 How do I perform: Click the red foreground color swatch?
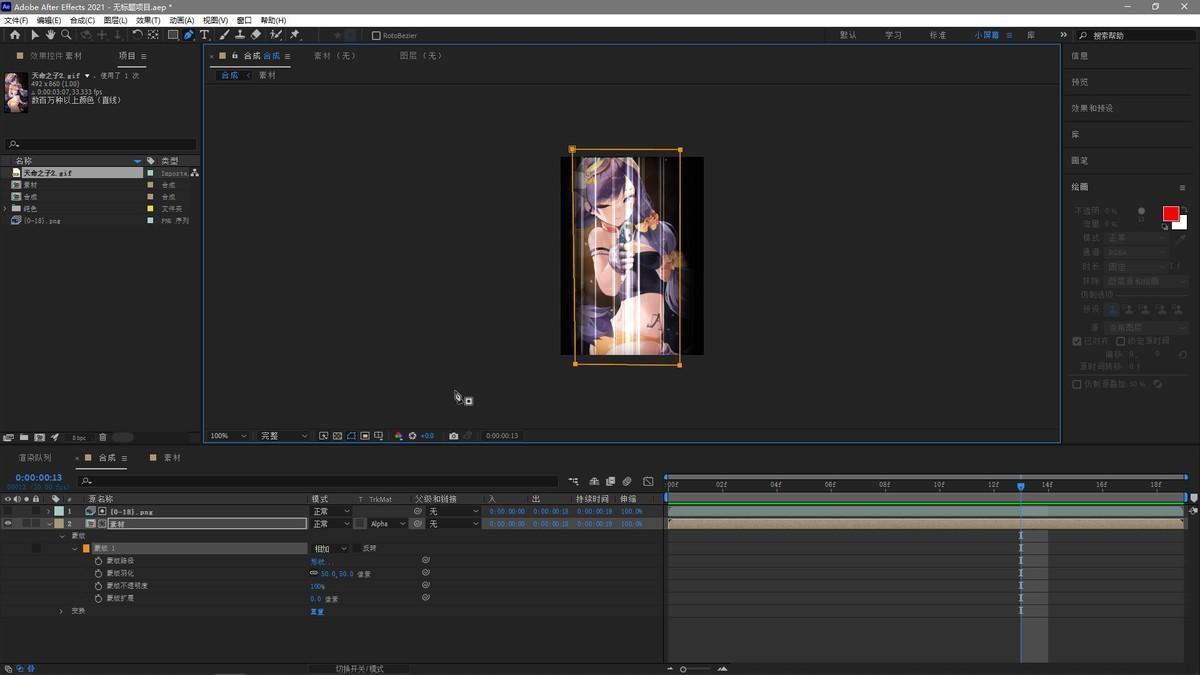[1170, 213]
